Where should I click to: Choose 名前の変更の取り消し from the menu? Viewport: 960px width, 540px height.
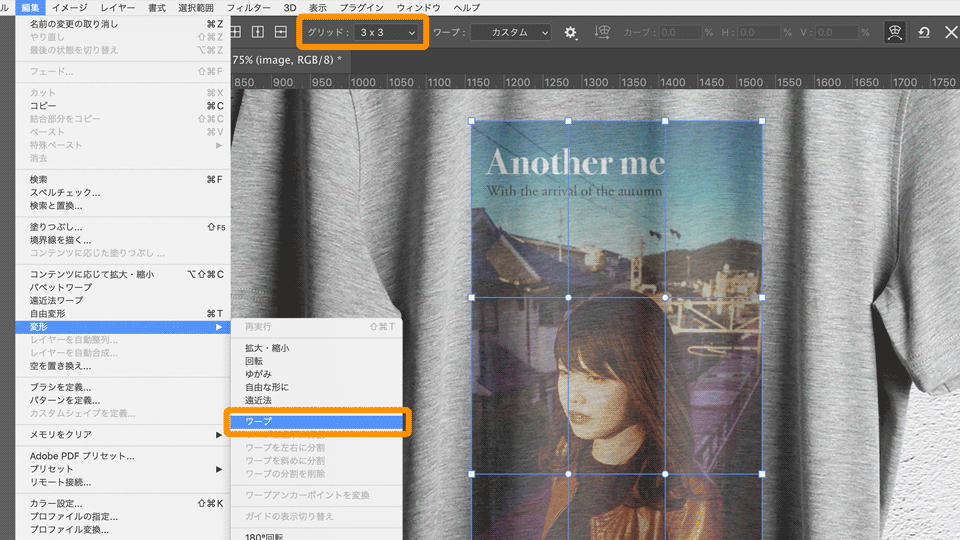pos(123,24)
